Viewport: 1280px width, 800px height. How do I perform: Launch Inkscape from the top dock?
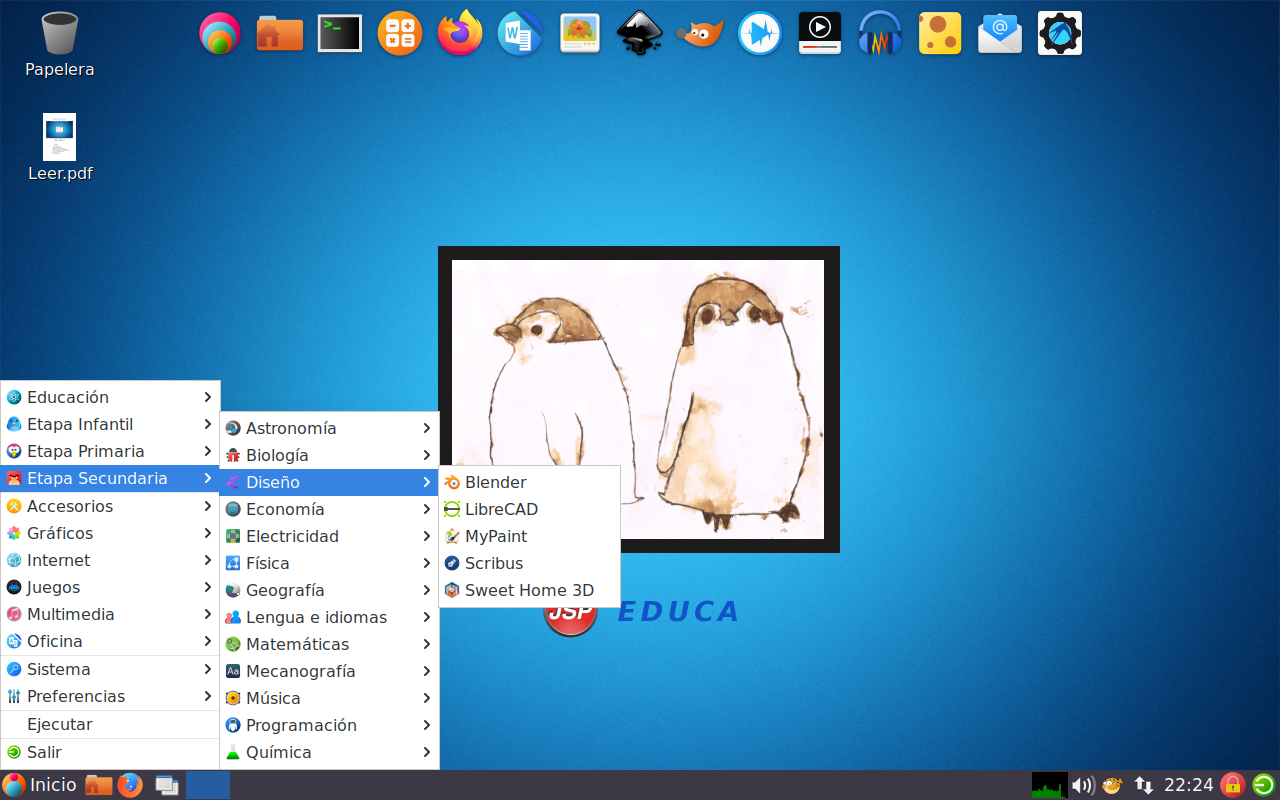[640, 33]
